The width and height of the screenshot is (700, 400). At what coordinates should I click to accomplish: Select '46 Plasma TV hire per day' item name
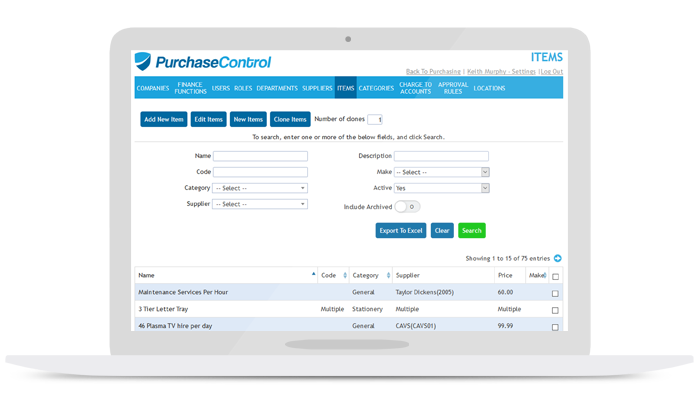175,326
